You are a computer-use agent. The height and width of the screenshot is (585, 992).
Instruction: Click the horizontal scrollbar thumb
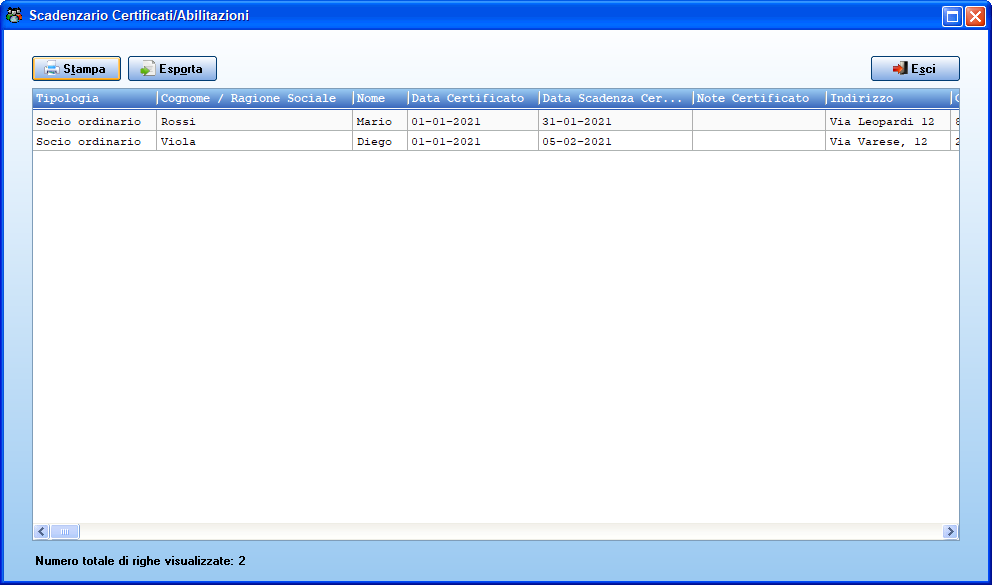point(65,531)
